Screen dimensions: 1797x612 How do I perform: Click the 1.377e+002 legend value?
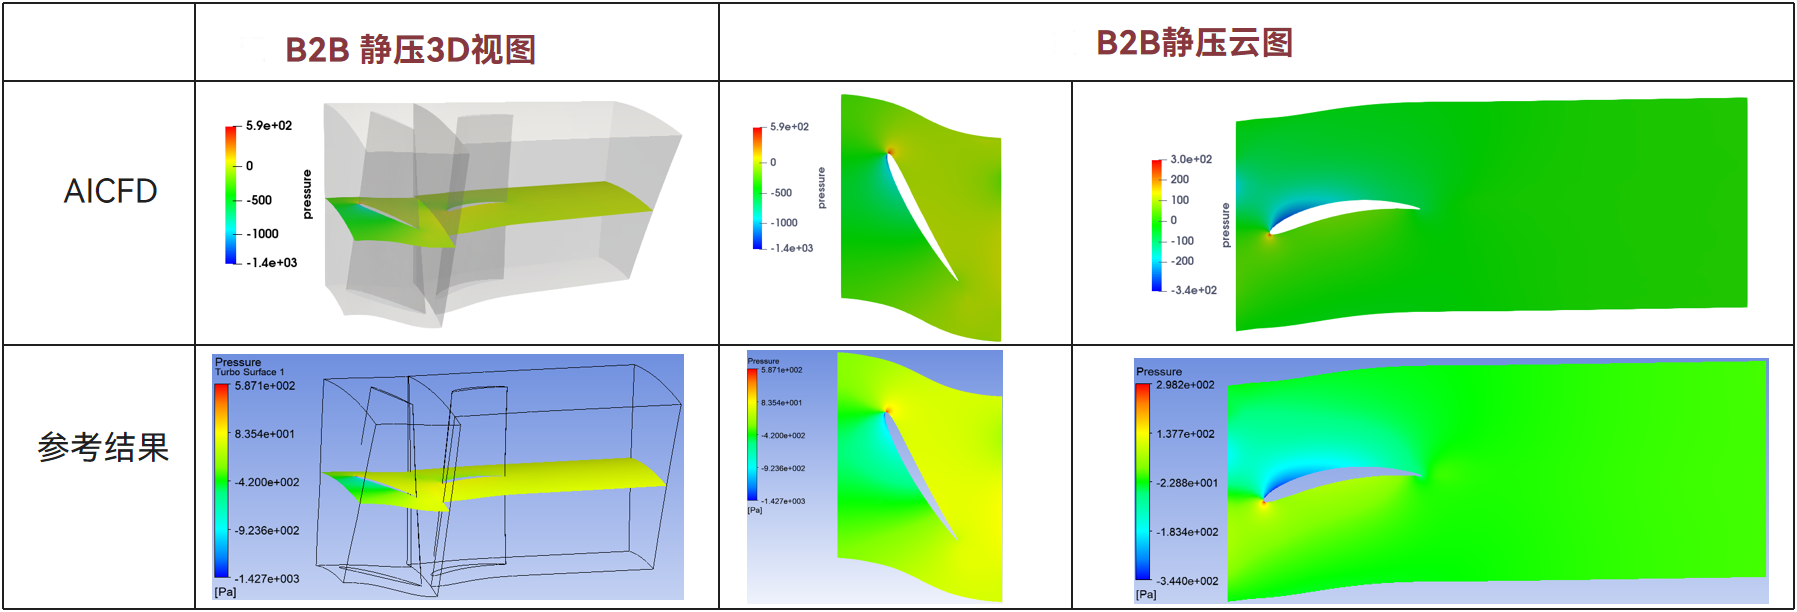click(1185, 434)
